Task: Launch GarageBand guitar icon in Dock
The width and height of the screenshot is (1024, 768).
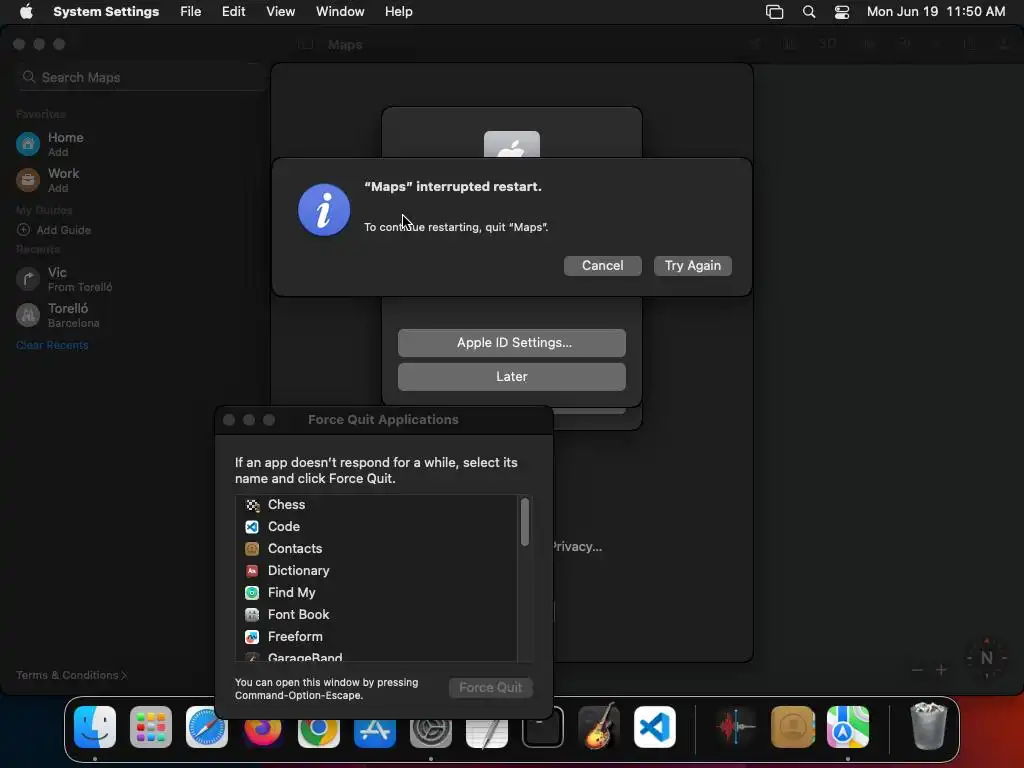Action: pyautogui.click(x=598, y=726)
